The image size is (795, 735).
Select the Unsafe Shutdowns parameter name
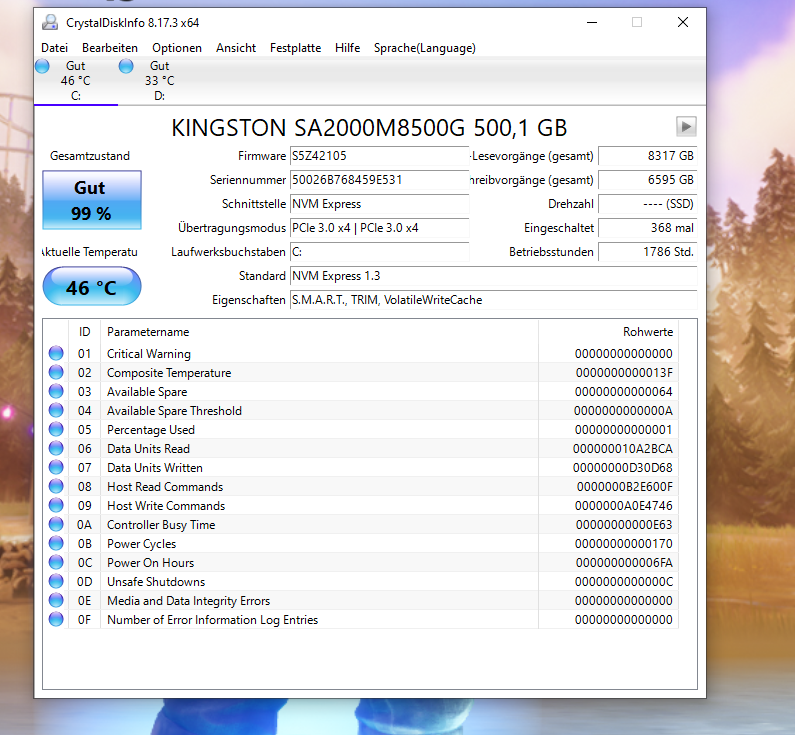tap(156, 582)
